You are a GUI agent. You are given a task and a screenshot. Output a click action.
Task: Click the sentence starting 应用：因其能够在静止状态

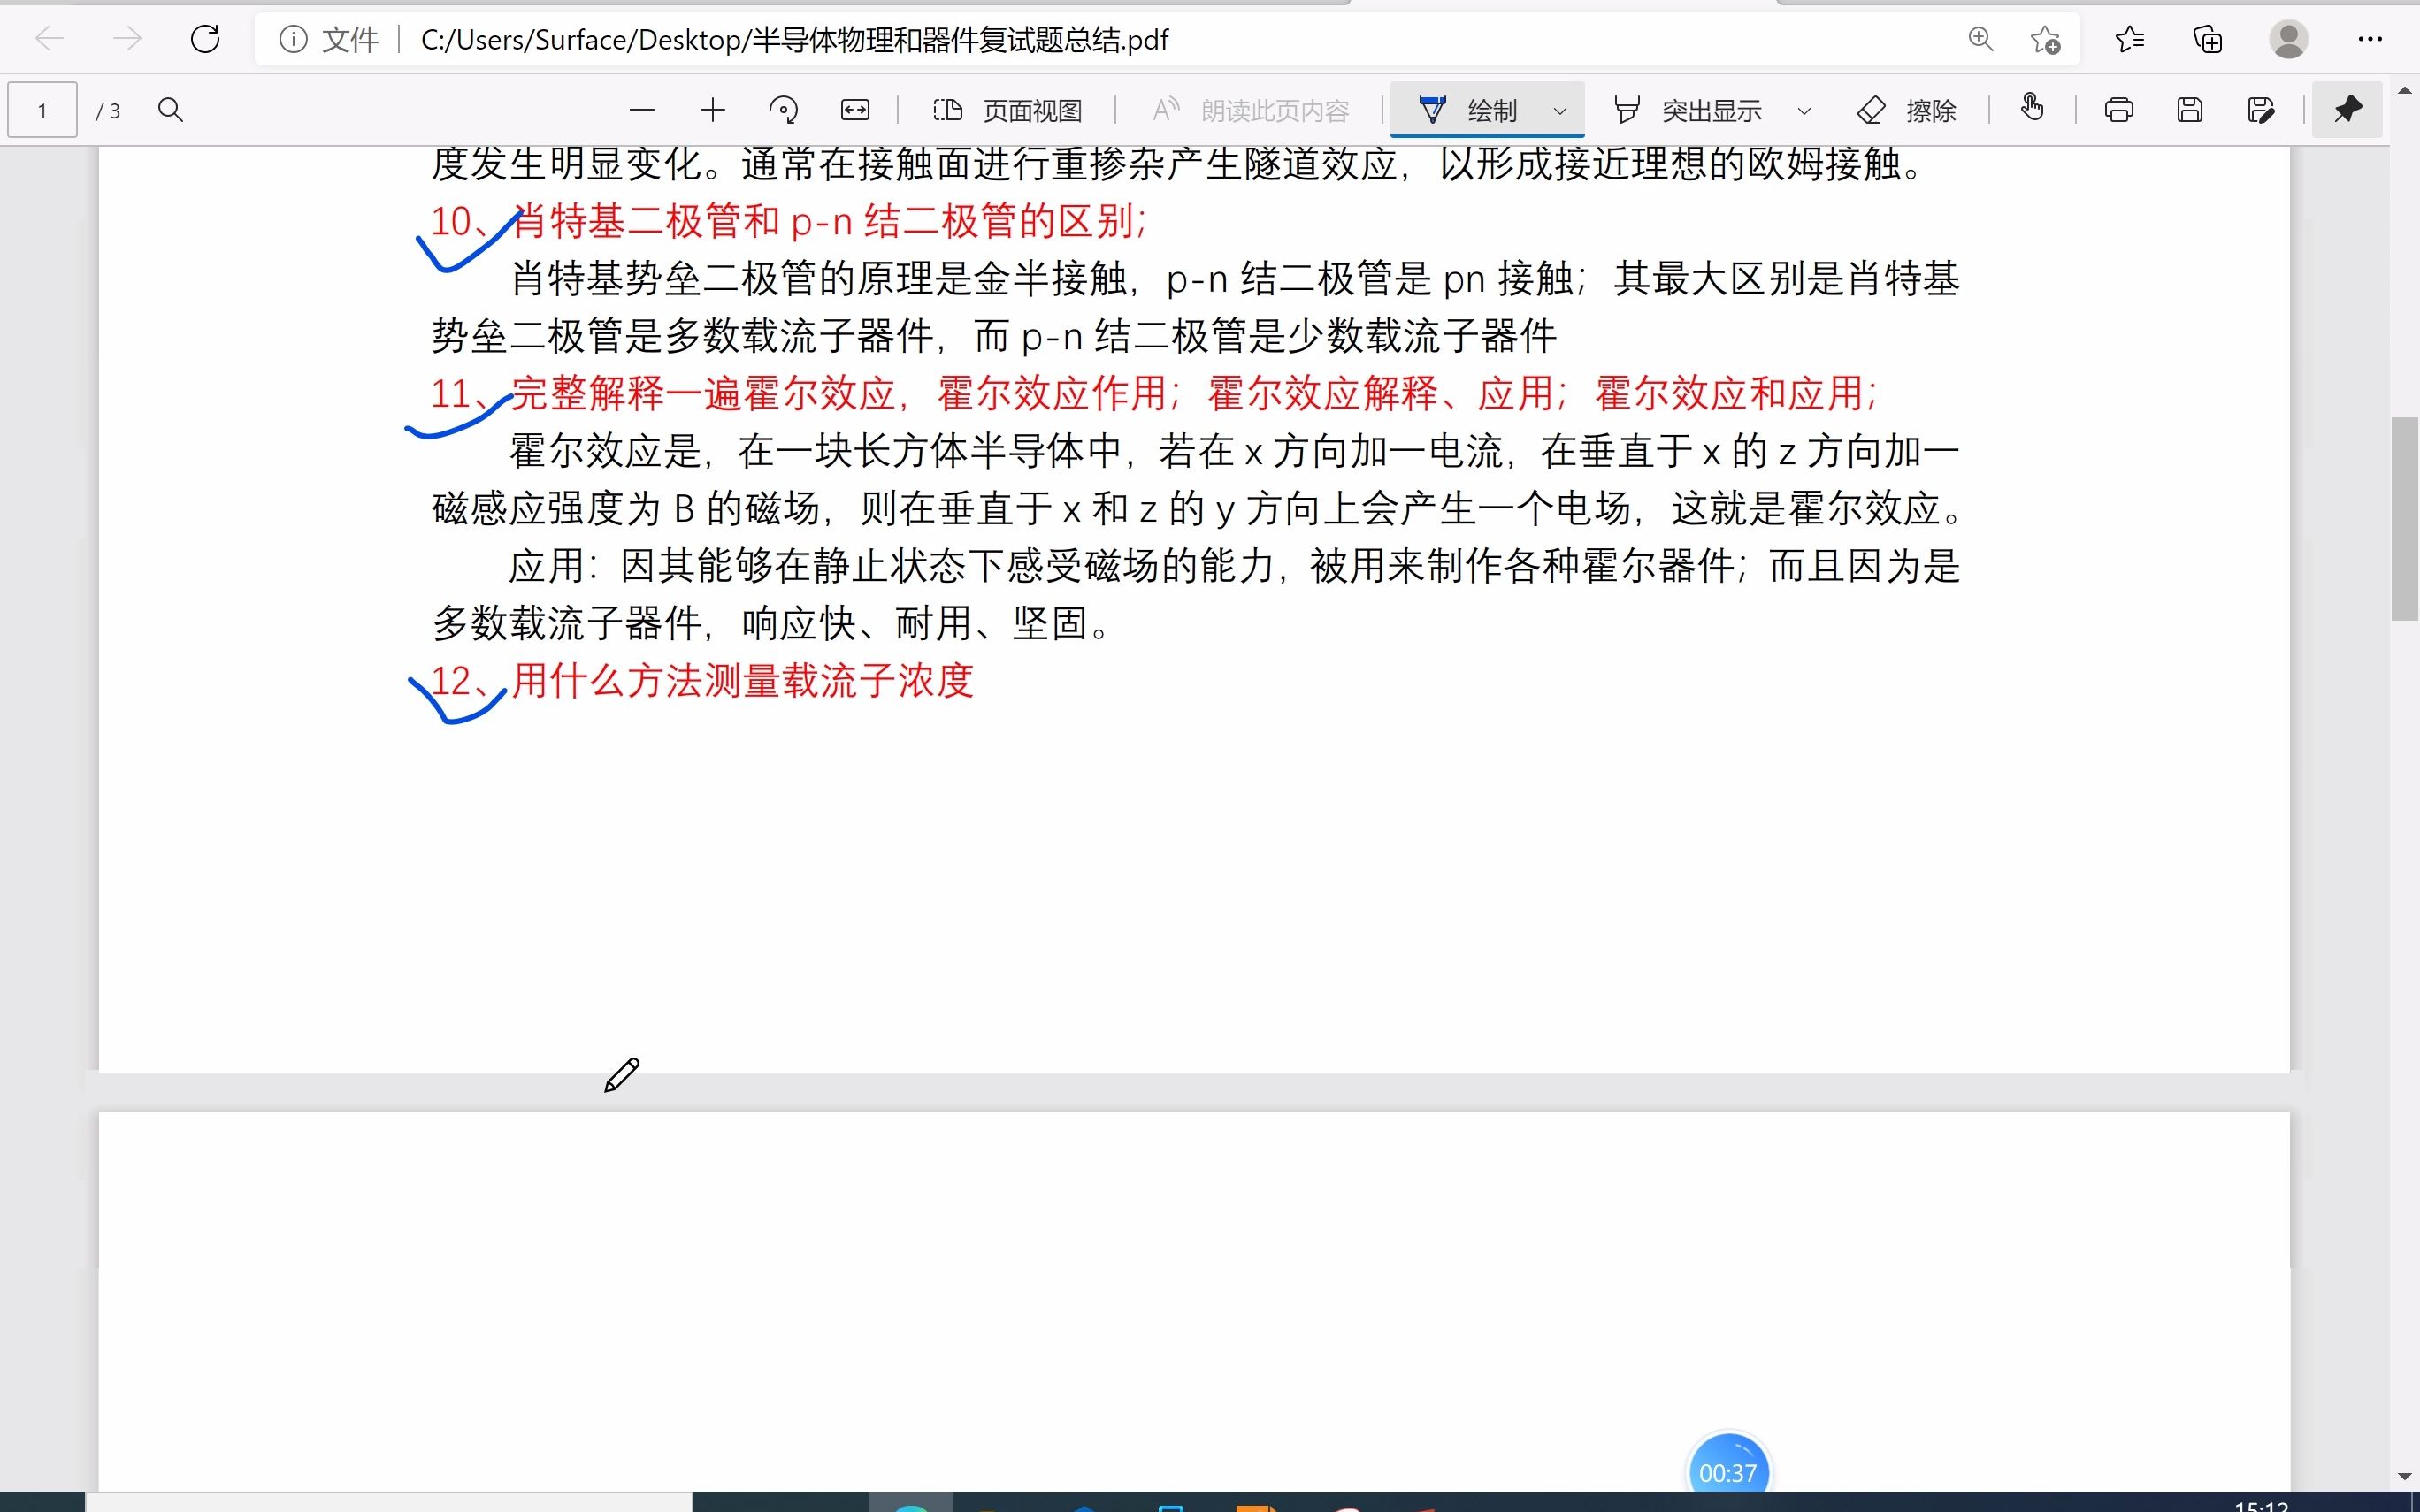[1233, 566]
